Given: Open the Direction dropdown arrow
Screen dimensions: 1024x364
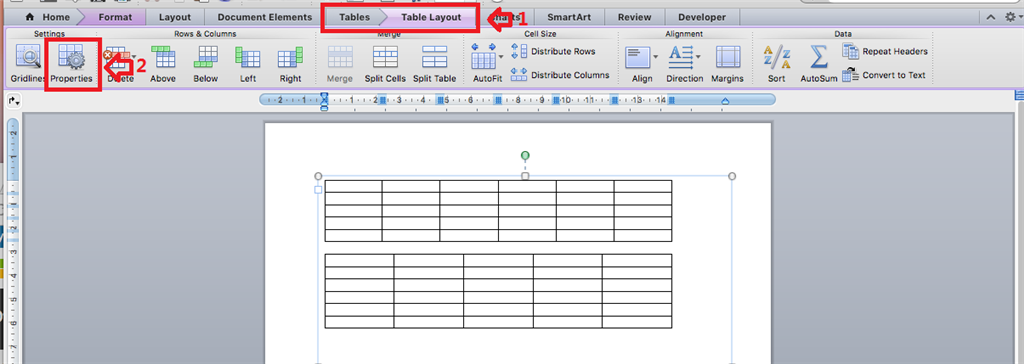Looking at the screenshot, I should pos(697,58).
